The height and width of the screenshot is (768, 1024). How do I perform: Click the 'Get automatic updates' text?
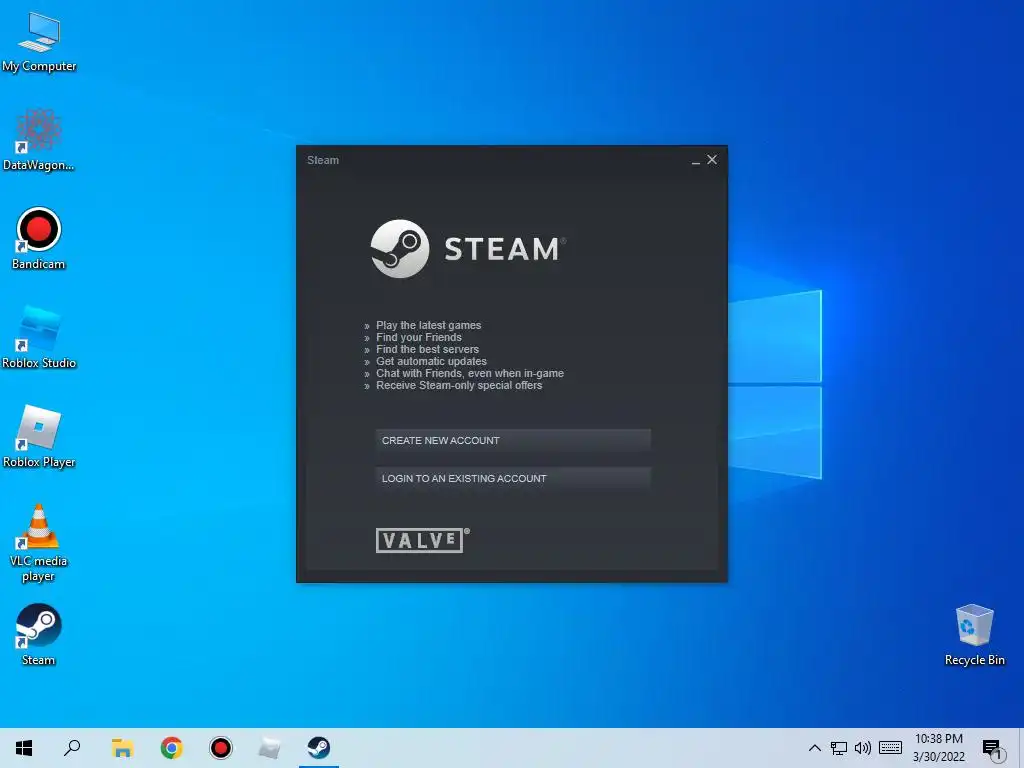(431, 361)
